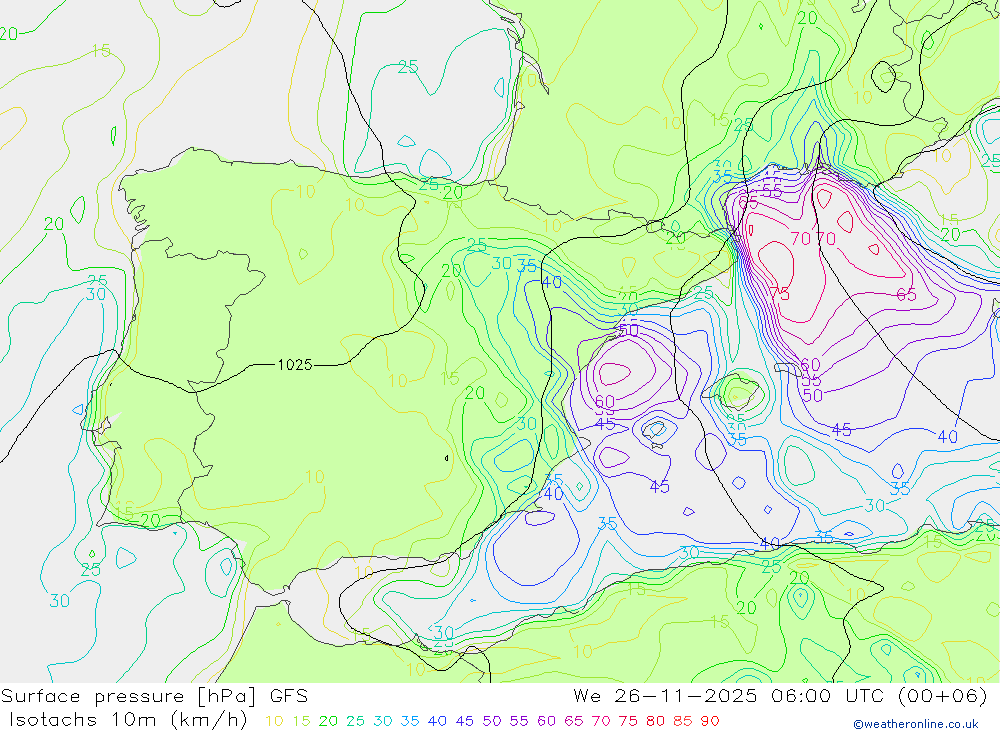The image size is (1000, 733).
Task: Click the 50 isotach label off Catalonia
Action: (x=629, y=330)
